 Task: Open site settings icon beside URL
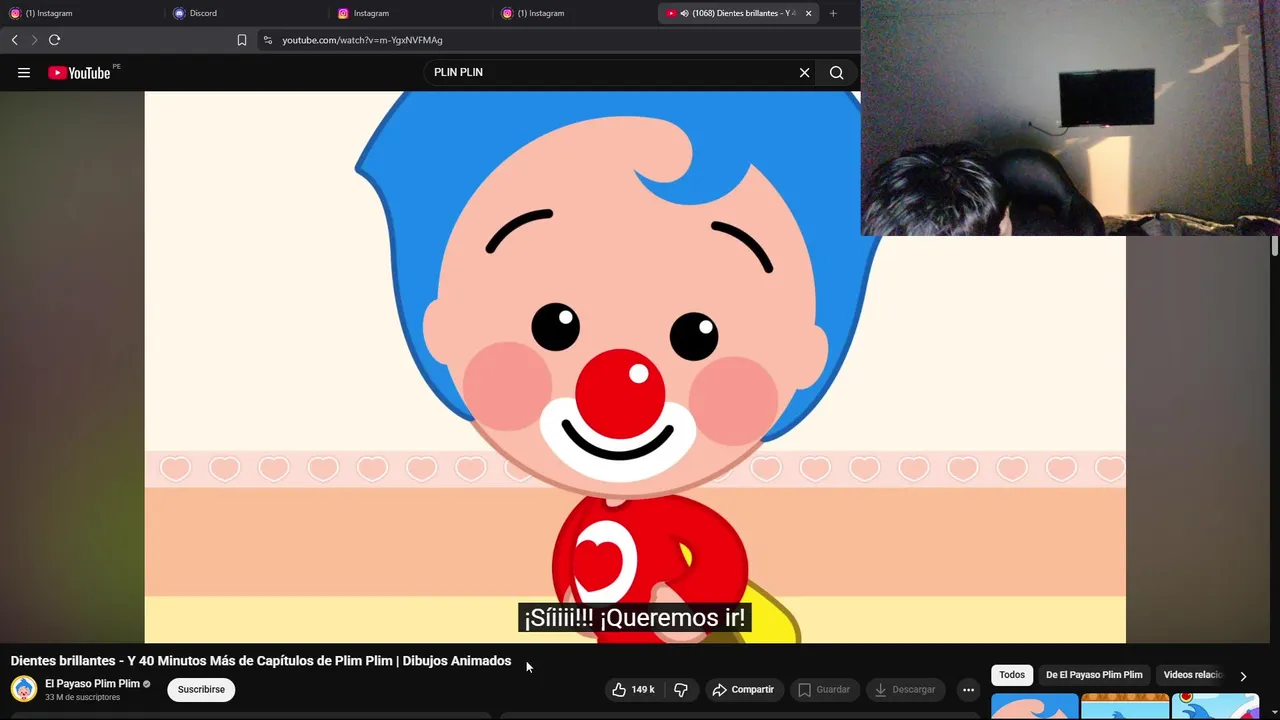[x=267, y=40]
